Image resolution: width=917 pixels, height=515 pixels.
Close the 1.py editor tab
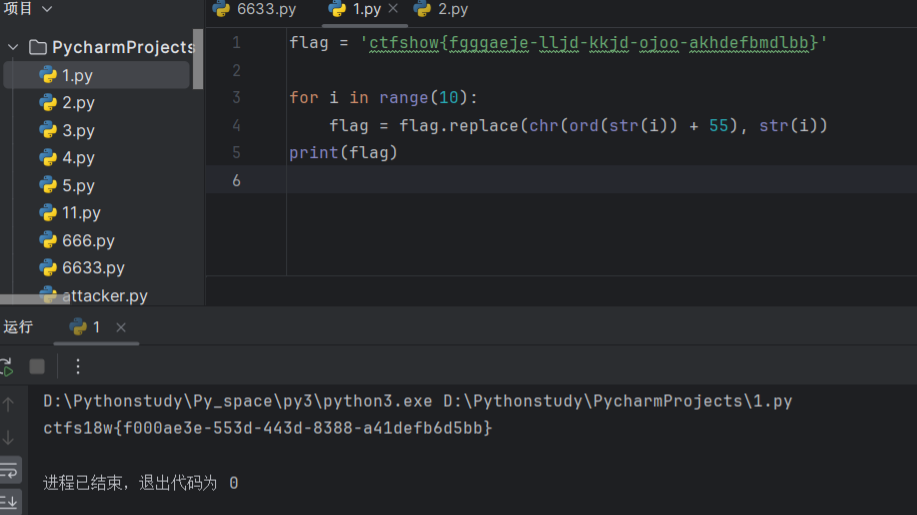pyautogui.click(x=393, y=8)
